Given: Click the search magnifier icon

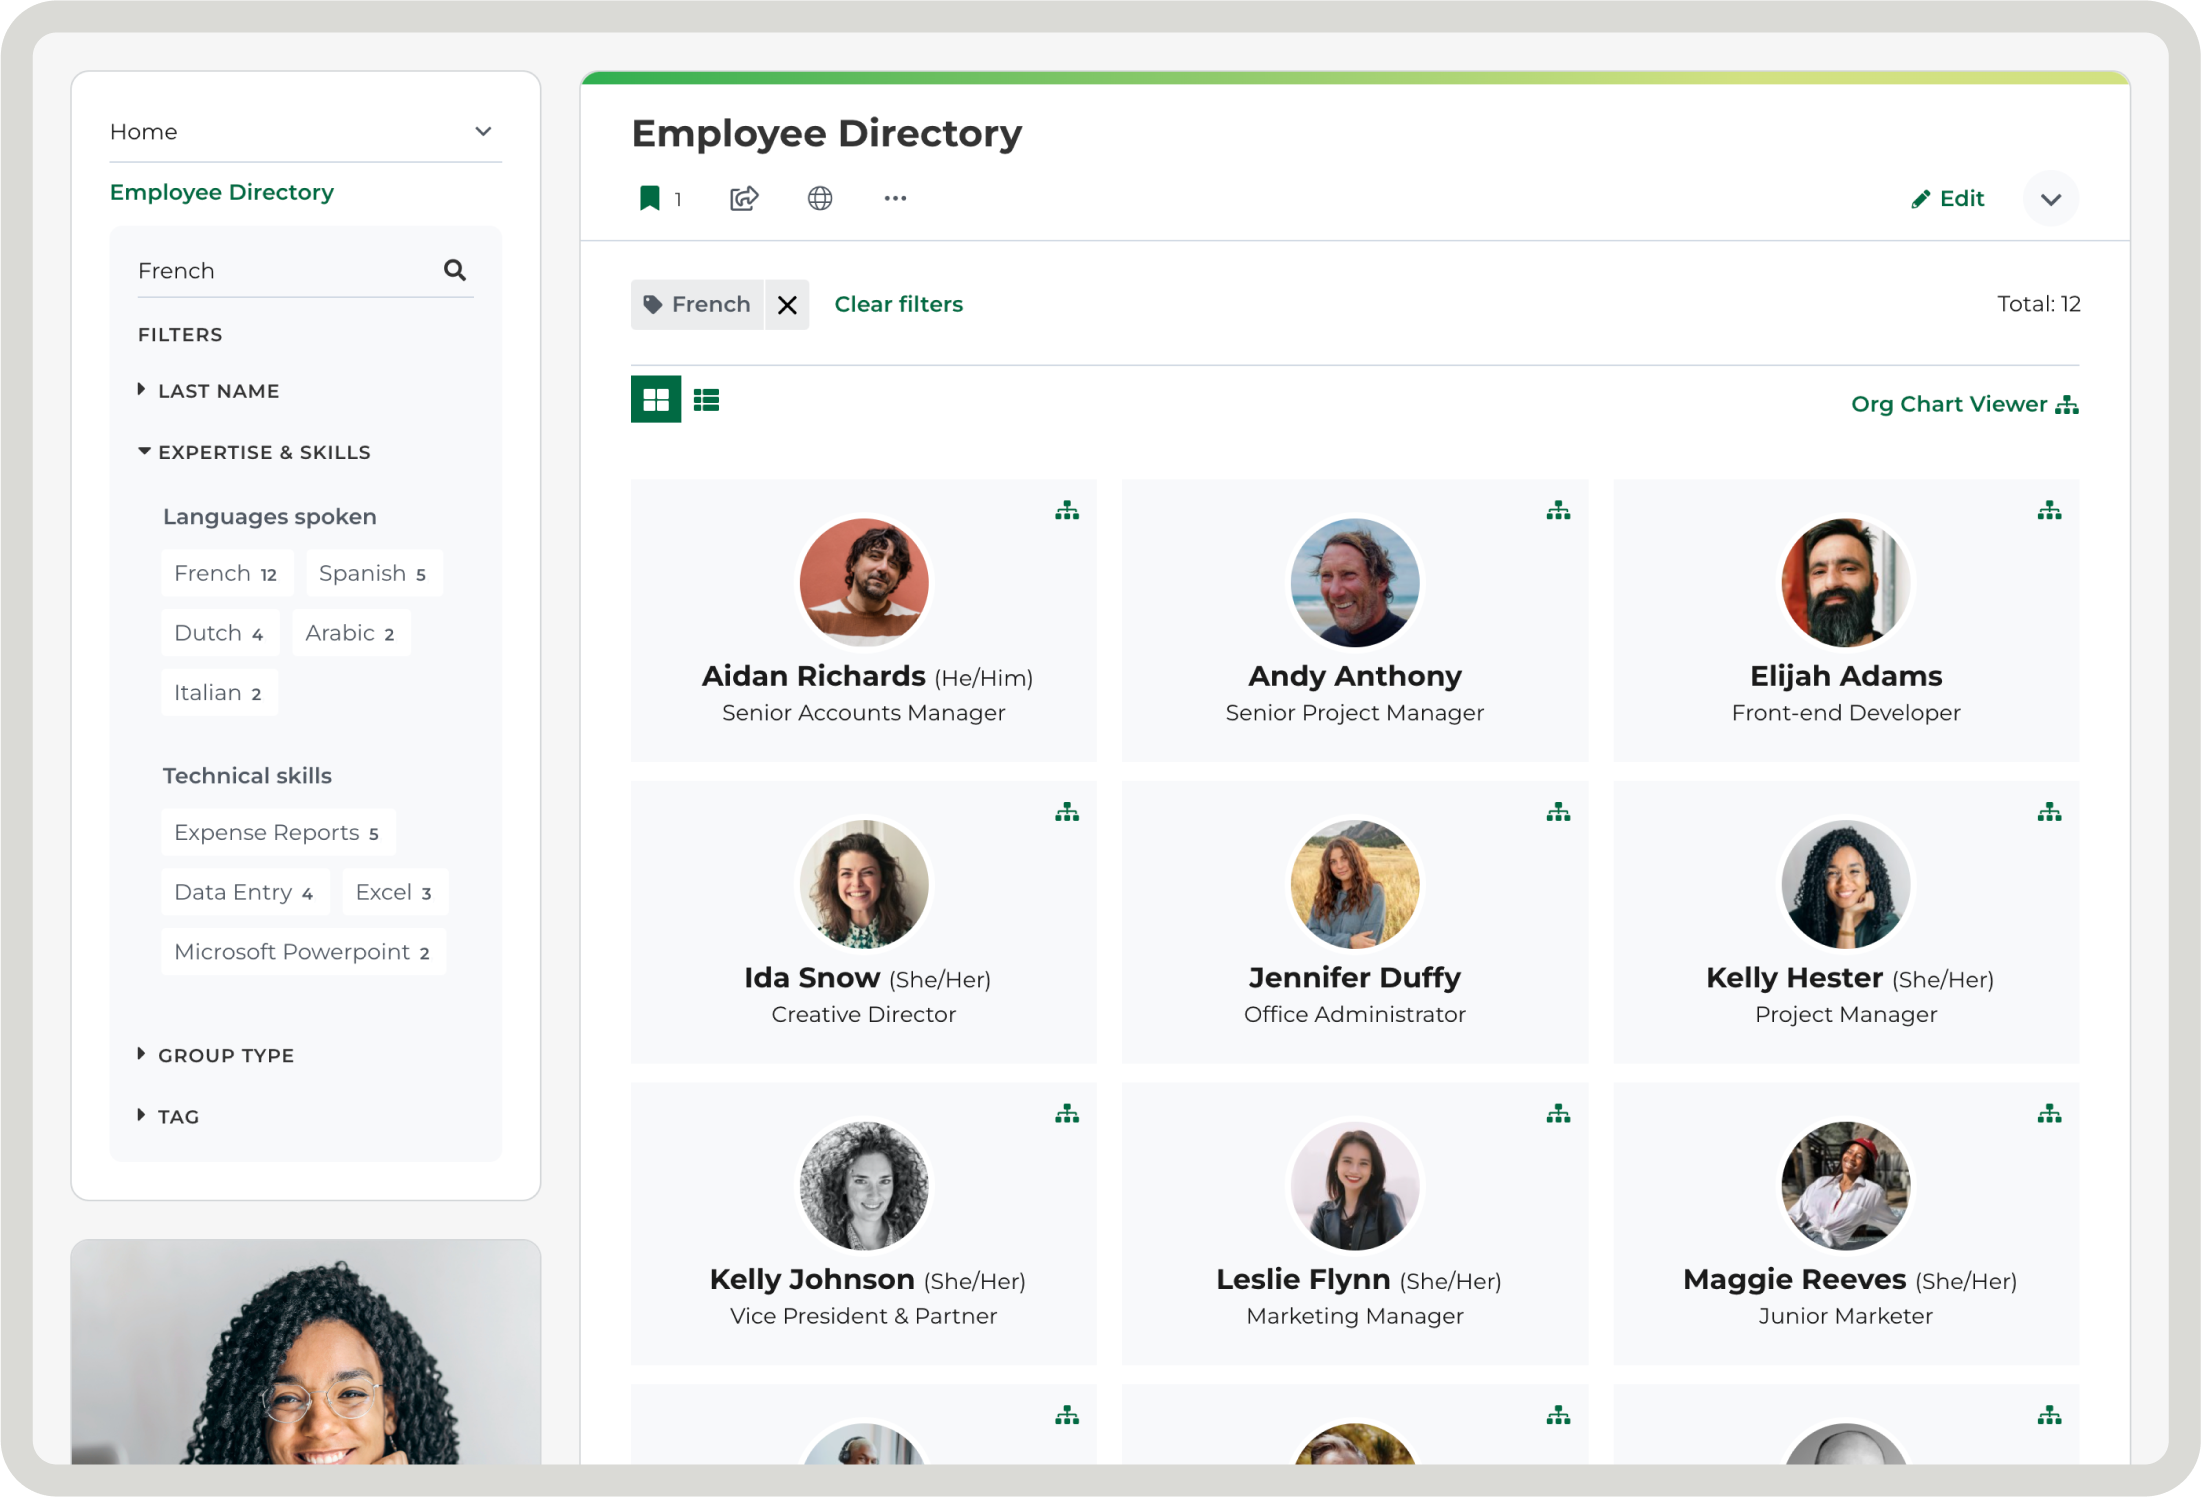Looking at the screenshot, I should 455,270.
